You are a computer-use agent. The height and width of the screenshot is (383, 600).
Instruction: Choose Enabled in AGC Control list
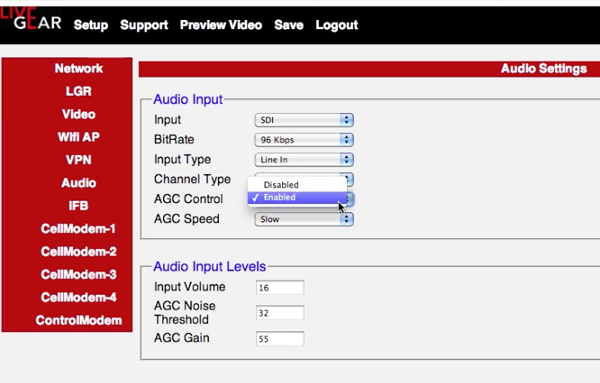(297, 197)
